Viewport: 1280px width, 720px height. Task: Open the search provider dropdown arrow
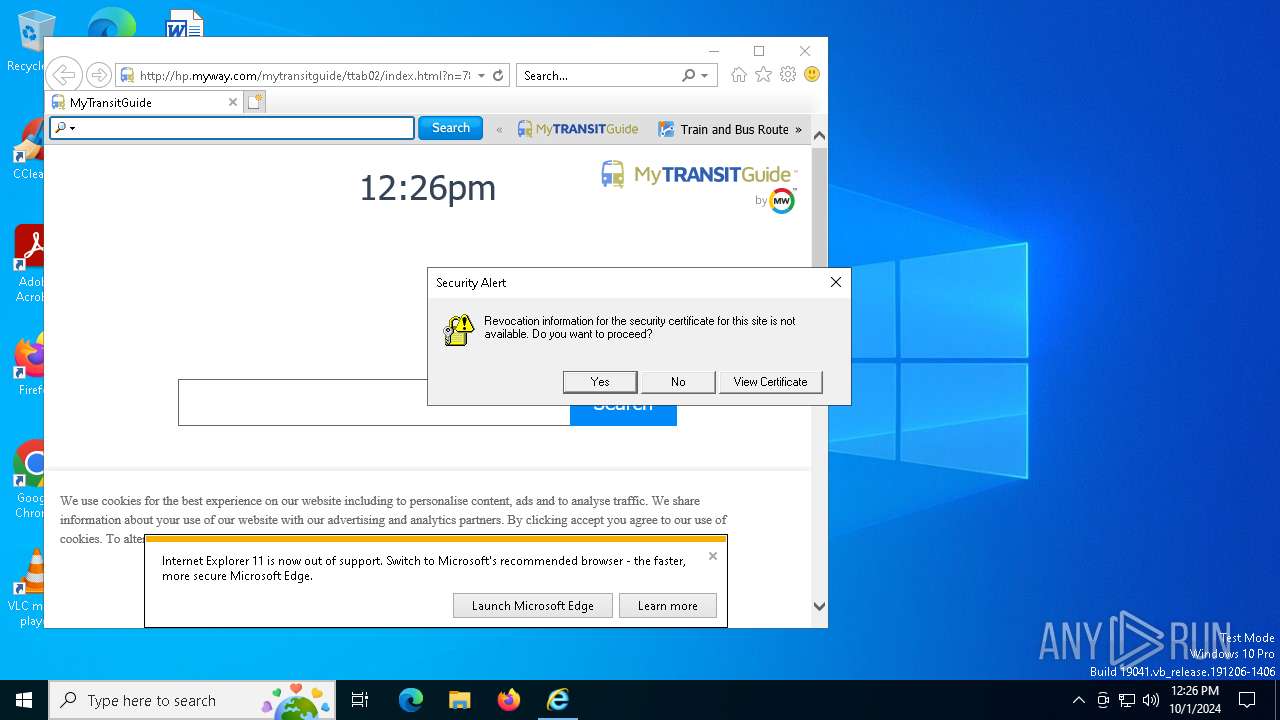704,75
